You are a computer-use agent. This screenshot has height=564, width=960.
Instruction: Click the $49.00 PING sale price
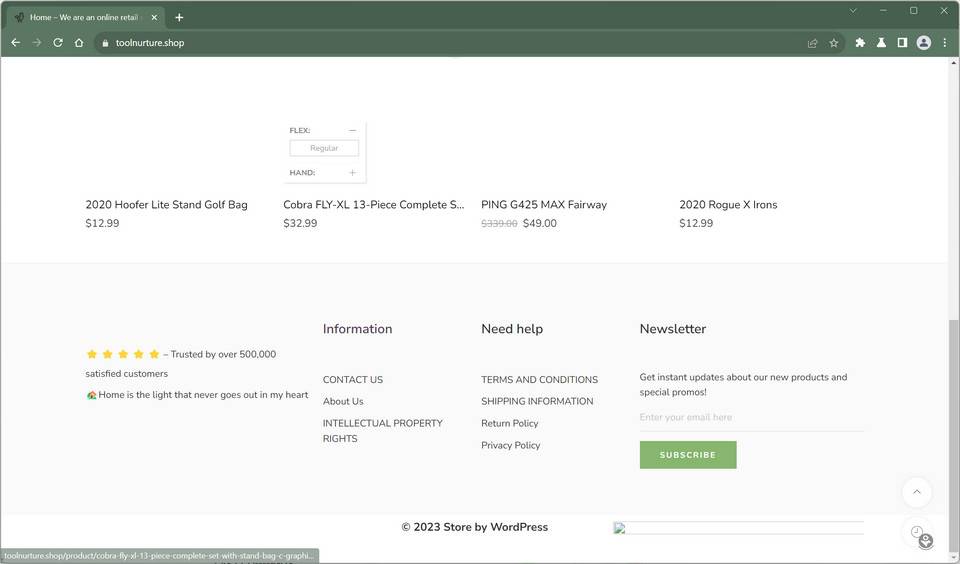540,224
